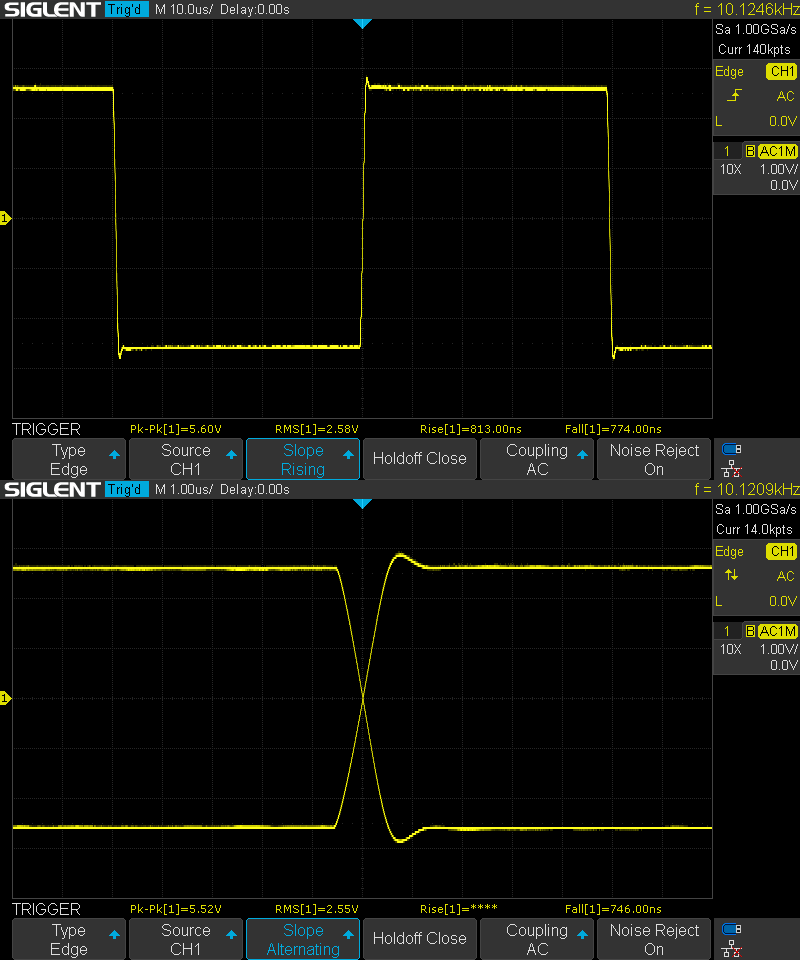Click 10X probe setting, 10.0us/ screen
This screenshot has width=800, height=960.
point(730,169)
